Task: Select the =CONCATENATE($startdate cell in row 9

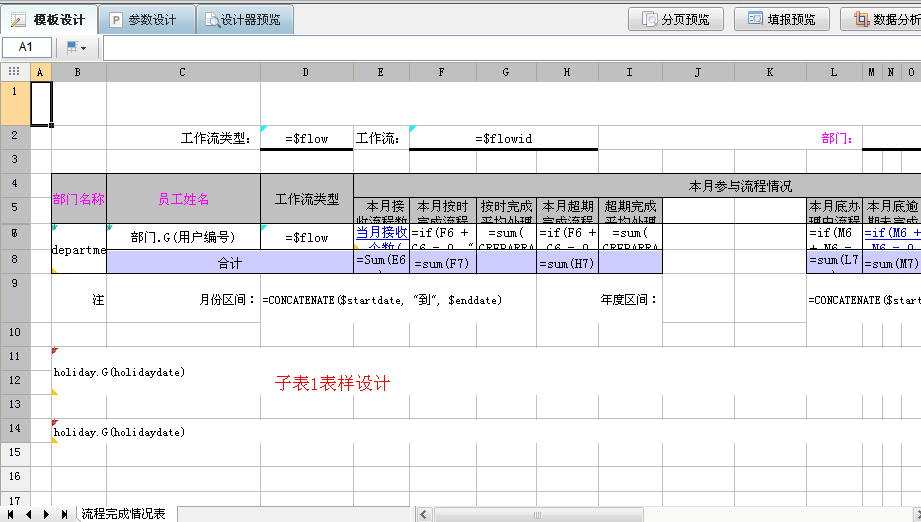Action: point(398,299)
